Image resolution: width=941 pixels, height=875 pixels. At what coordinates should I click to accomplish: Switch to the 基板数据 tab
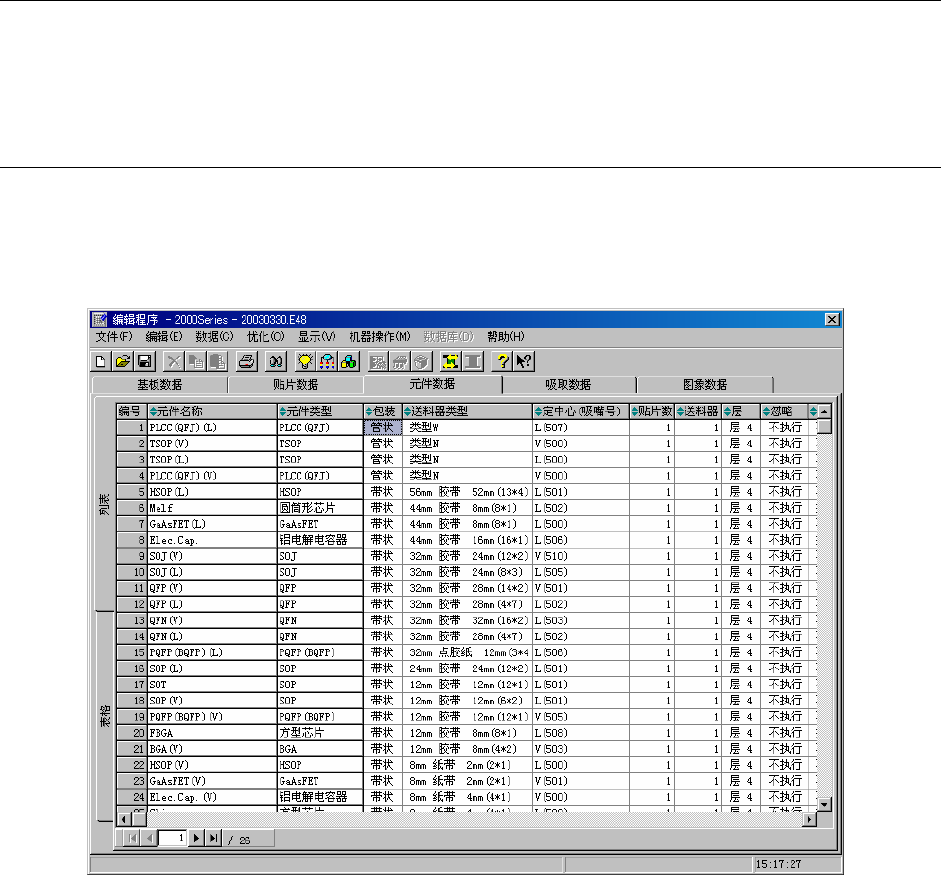pos(160,385)
